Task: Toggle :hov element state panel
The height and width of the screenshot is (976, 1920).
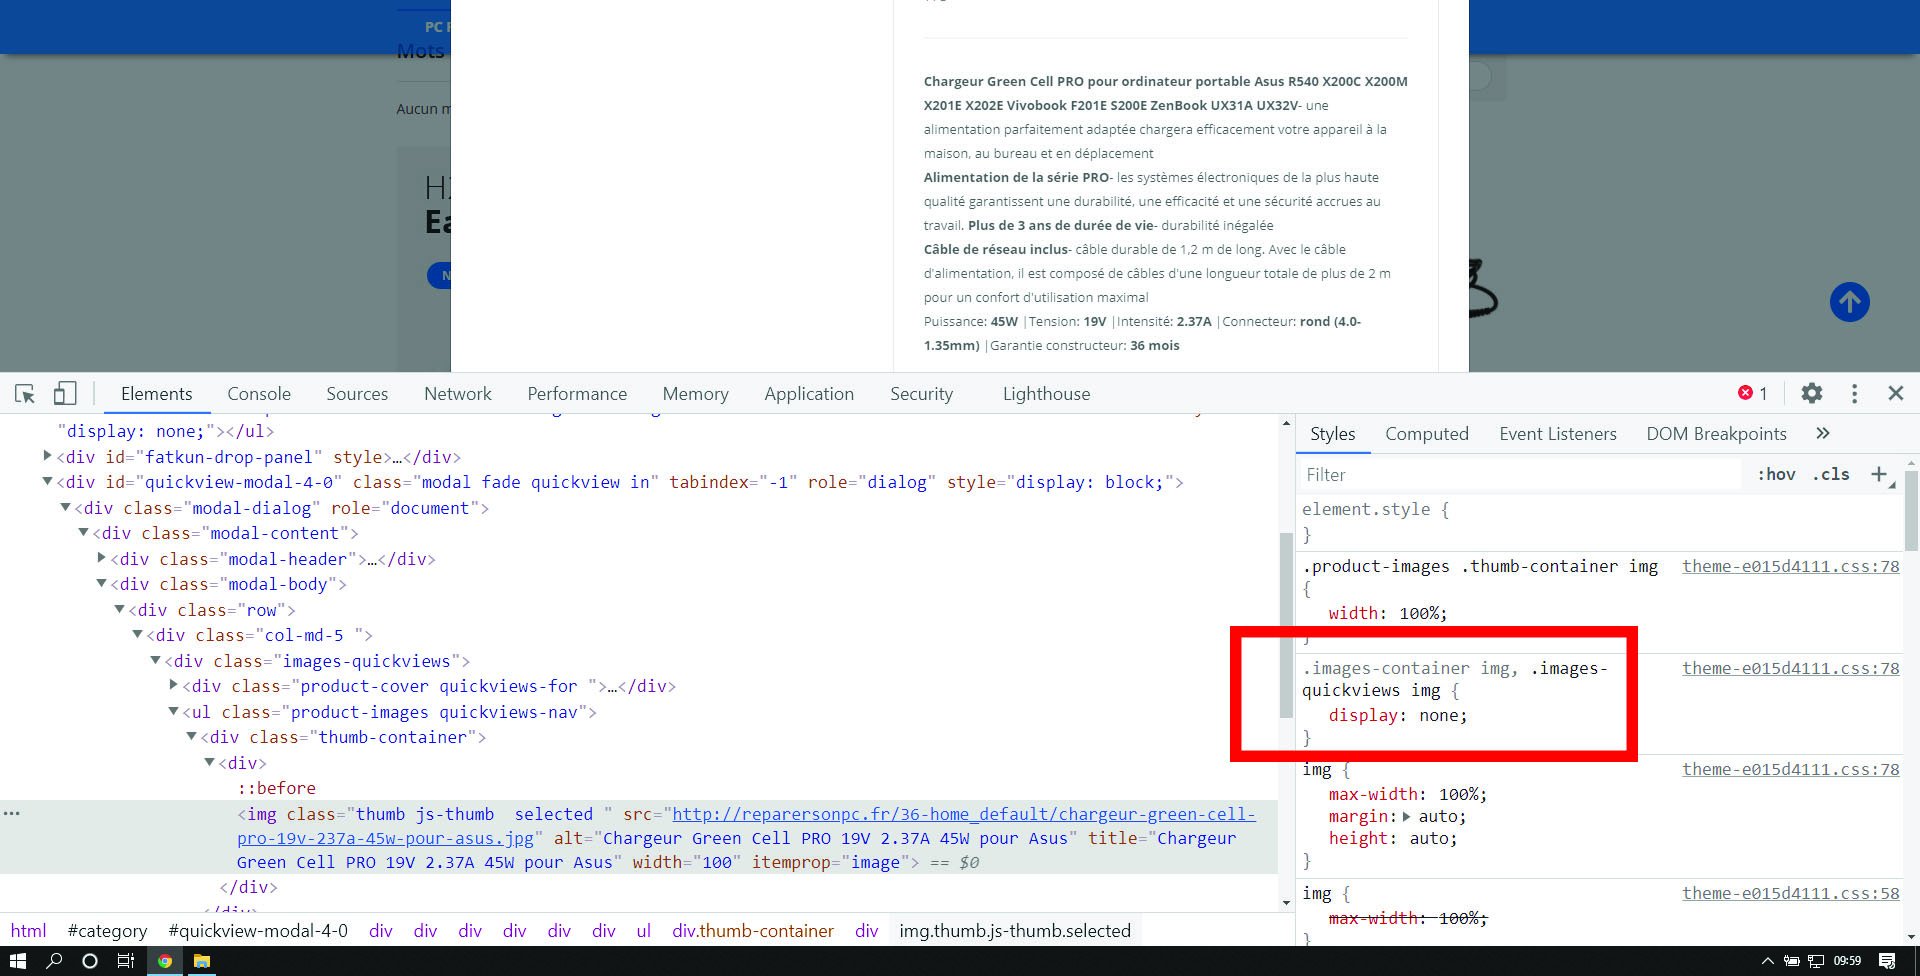Action: click(1776, 475)
